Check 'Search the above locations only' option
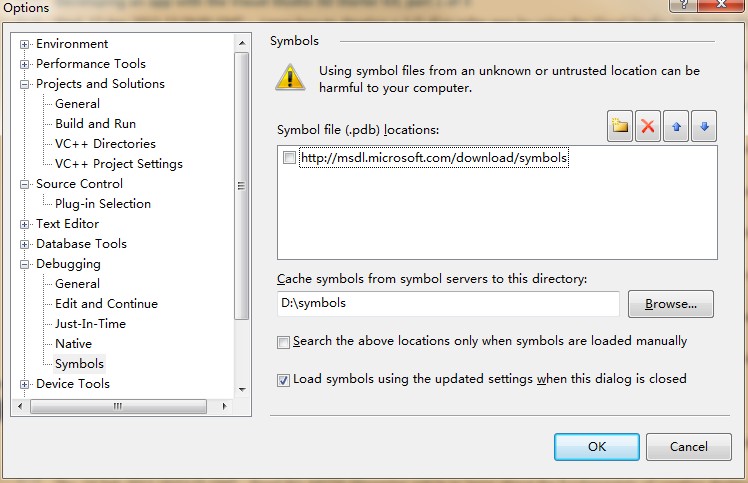 click(283, 342)
